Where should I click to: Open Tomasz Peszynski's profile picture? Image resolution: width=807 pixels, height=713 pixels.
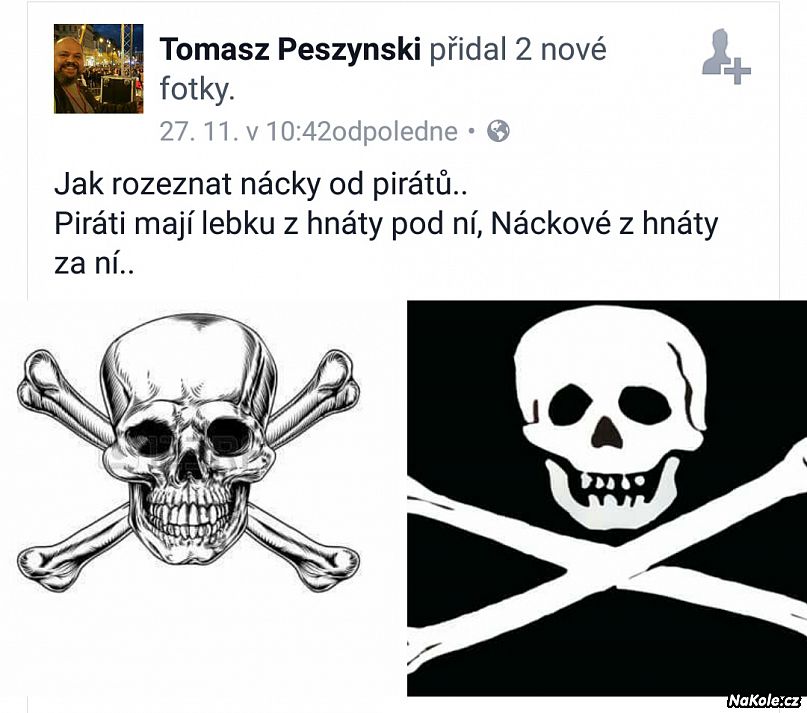pyautogui.click(x=98, y=68)
